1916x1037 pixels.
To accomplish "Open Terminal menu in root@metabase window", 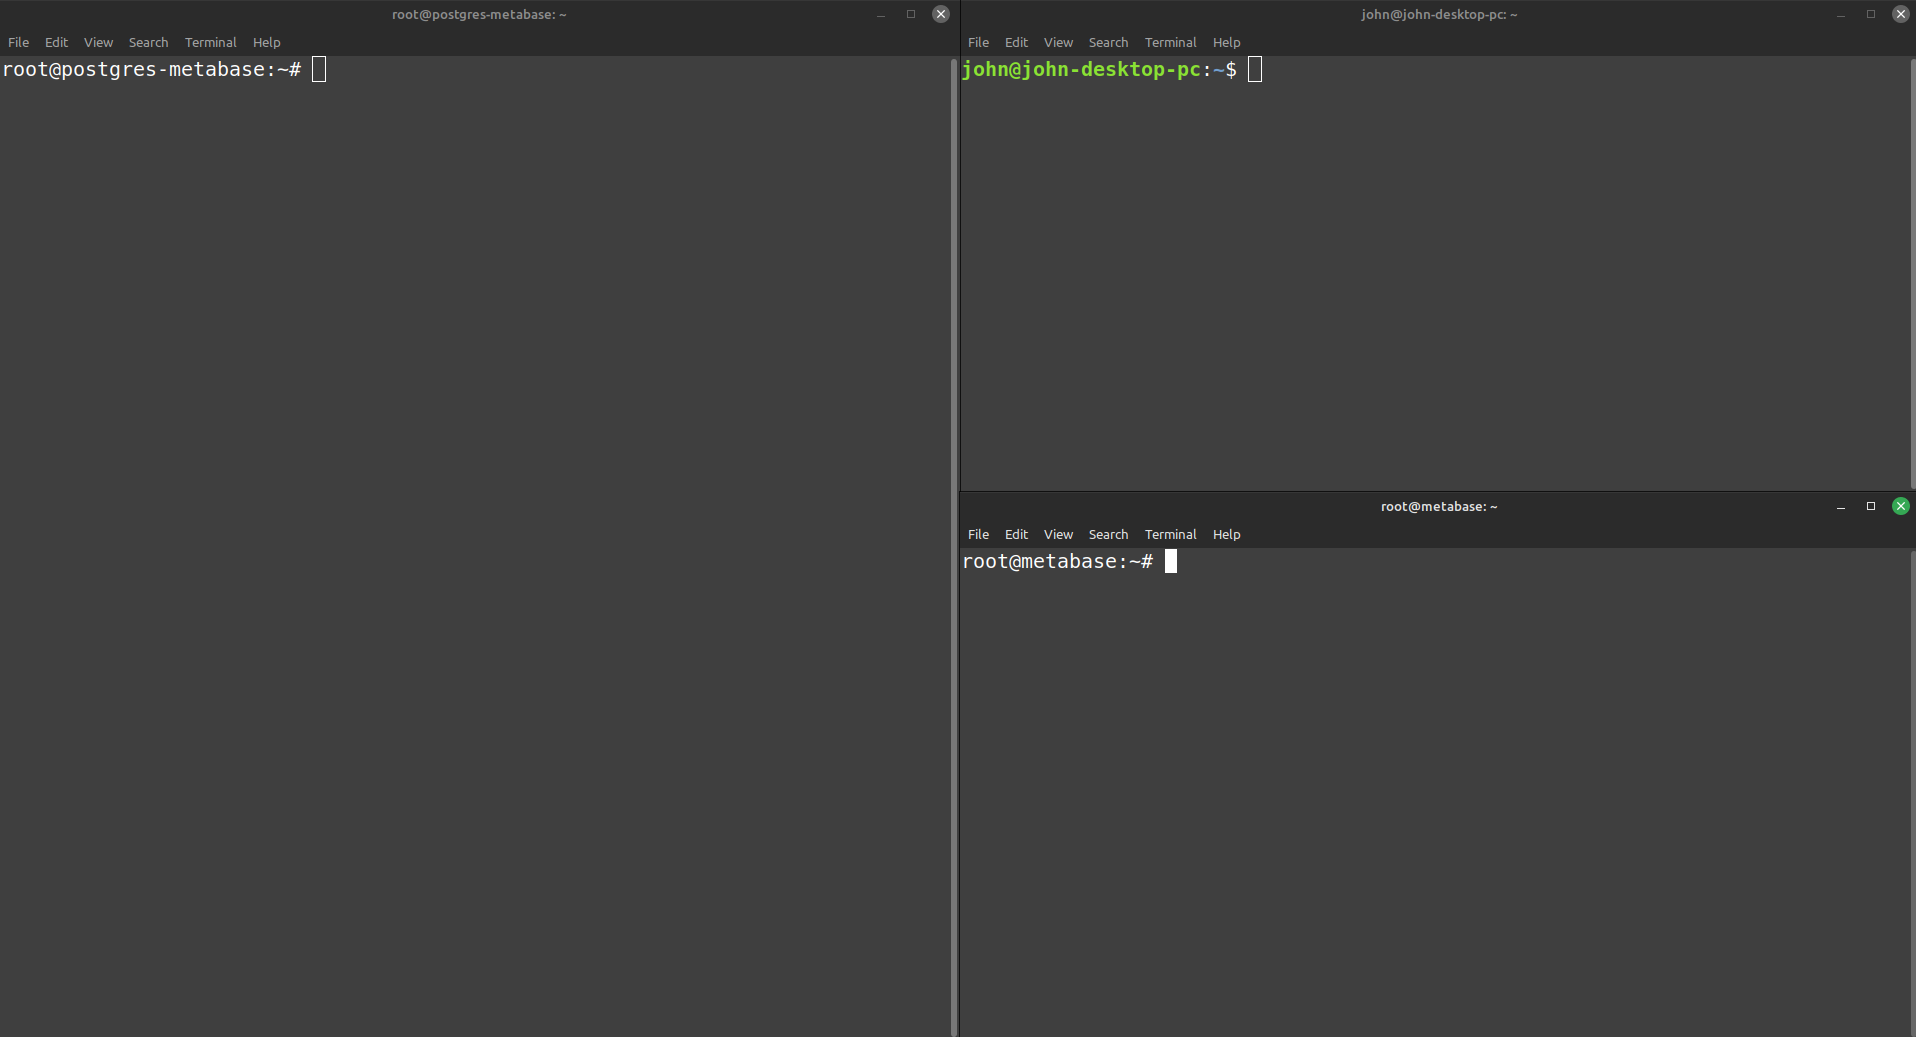I will pyautogui.click(x=1170, y=534).
